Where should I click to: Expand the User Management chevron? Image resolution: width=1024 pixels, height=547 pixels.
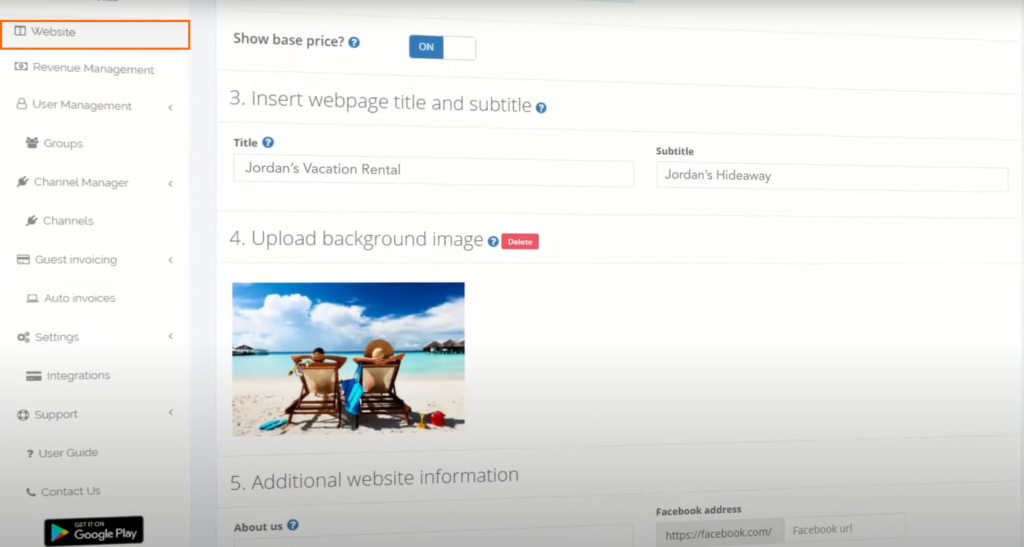coord(171,106)
